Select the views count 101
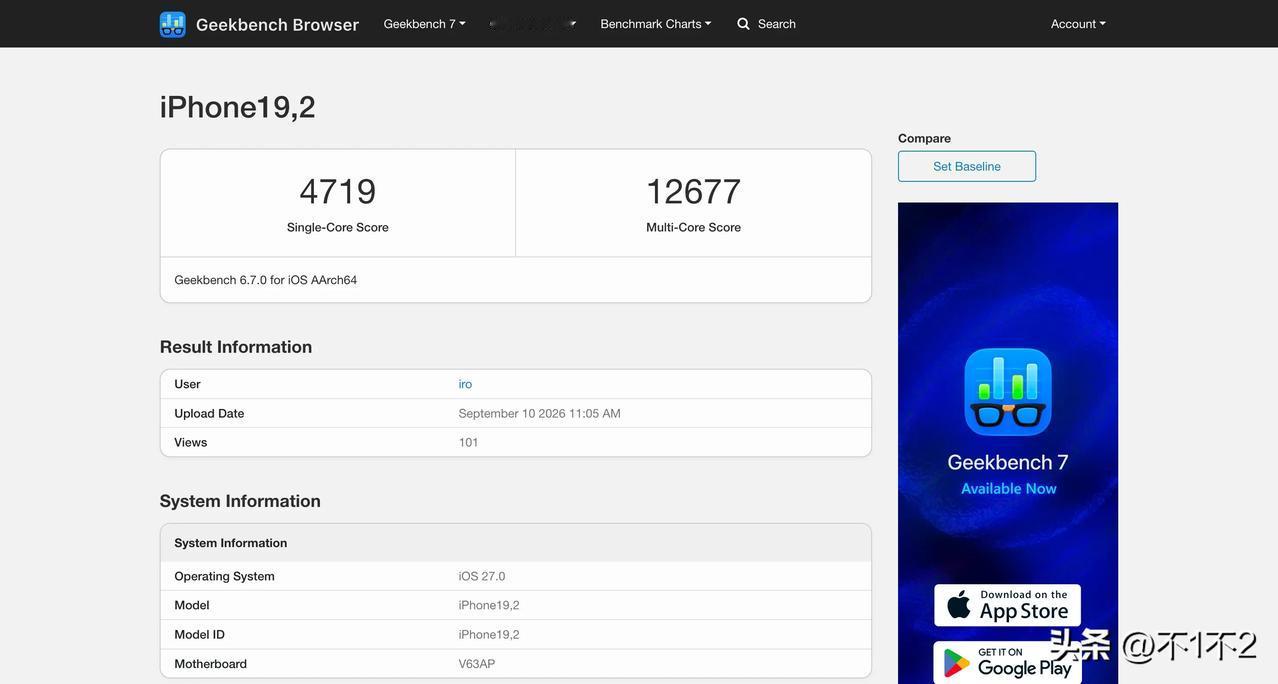 [x=469, y=442]
